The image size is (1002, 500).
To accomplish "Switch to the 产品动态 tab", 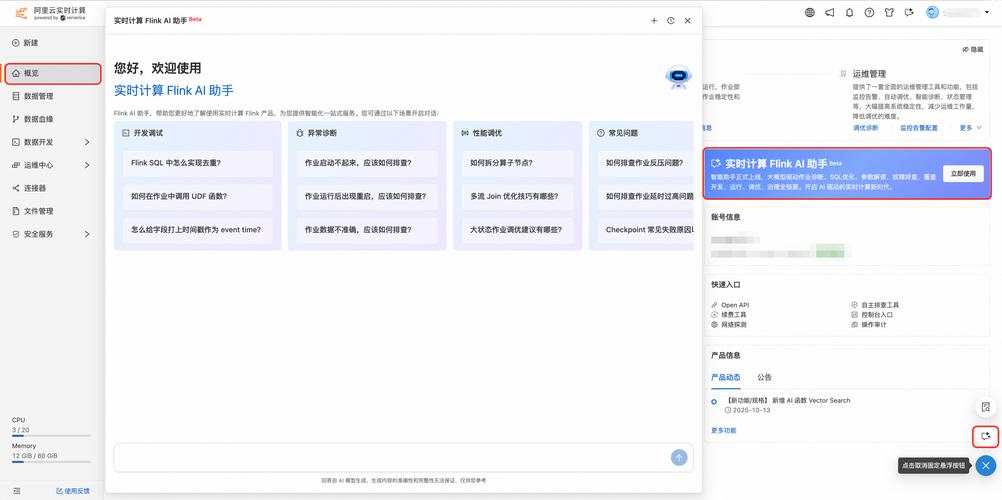I will (726, 377).
